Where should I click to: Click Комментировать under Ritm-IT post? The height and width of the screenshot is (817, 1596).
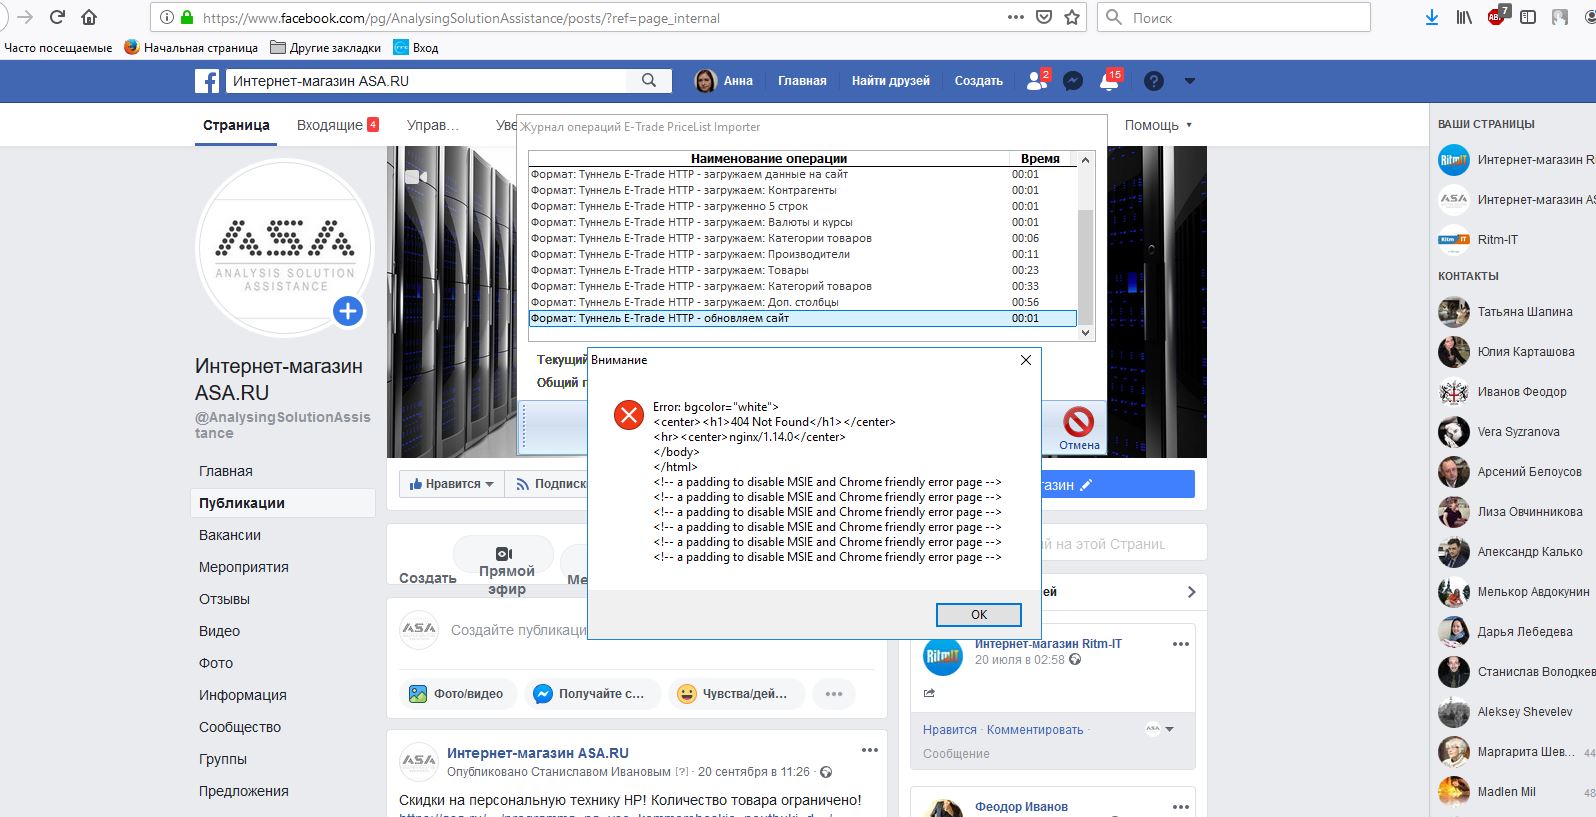[1035, 730]
